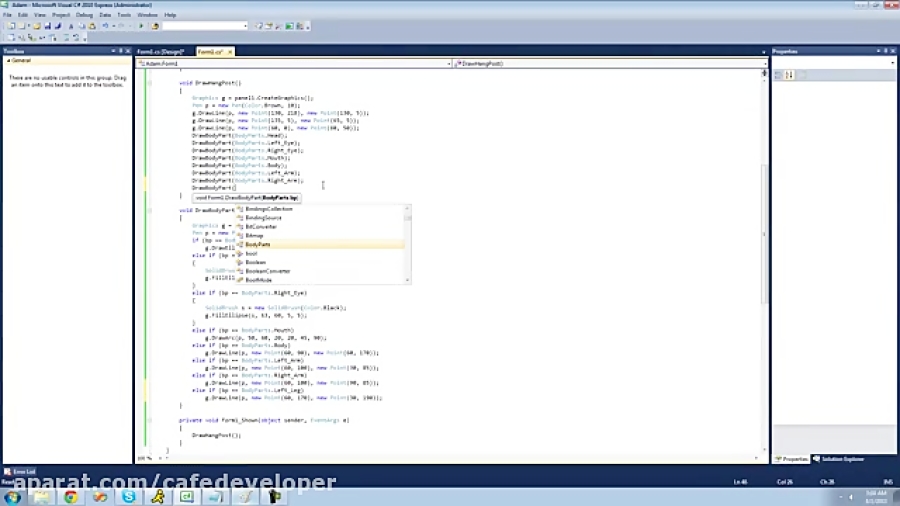Click the first icon in second toolbar row
Image resolution: width=900 pixels, height=506 pixels.
click(x=11, y=38)
